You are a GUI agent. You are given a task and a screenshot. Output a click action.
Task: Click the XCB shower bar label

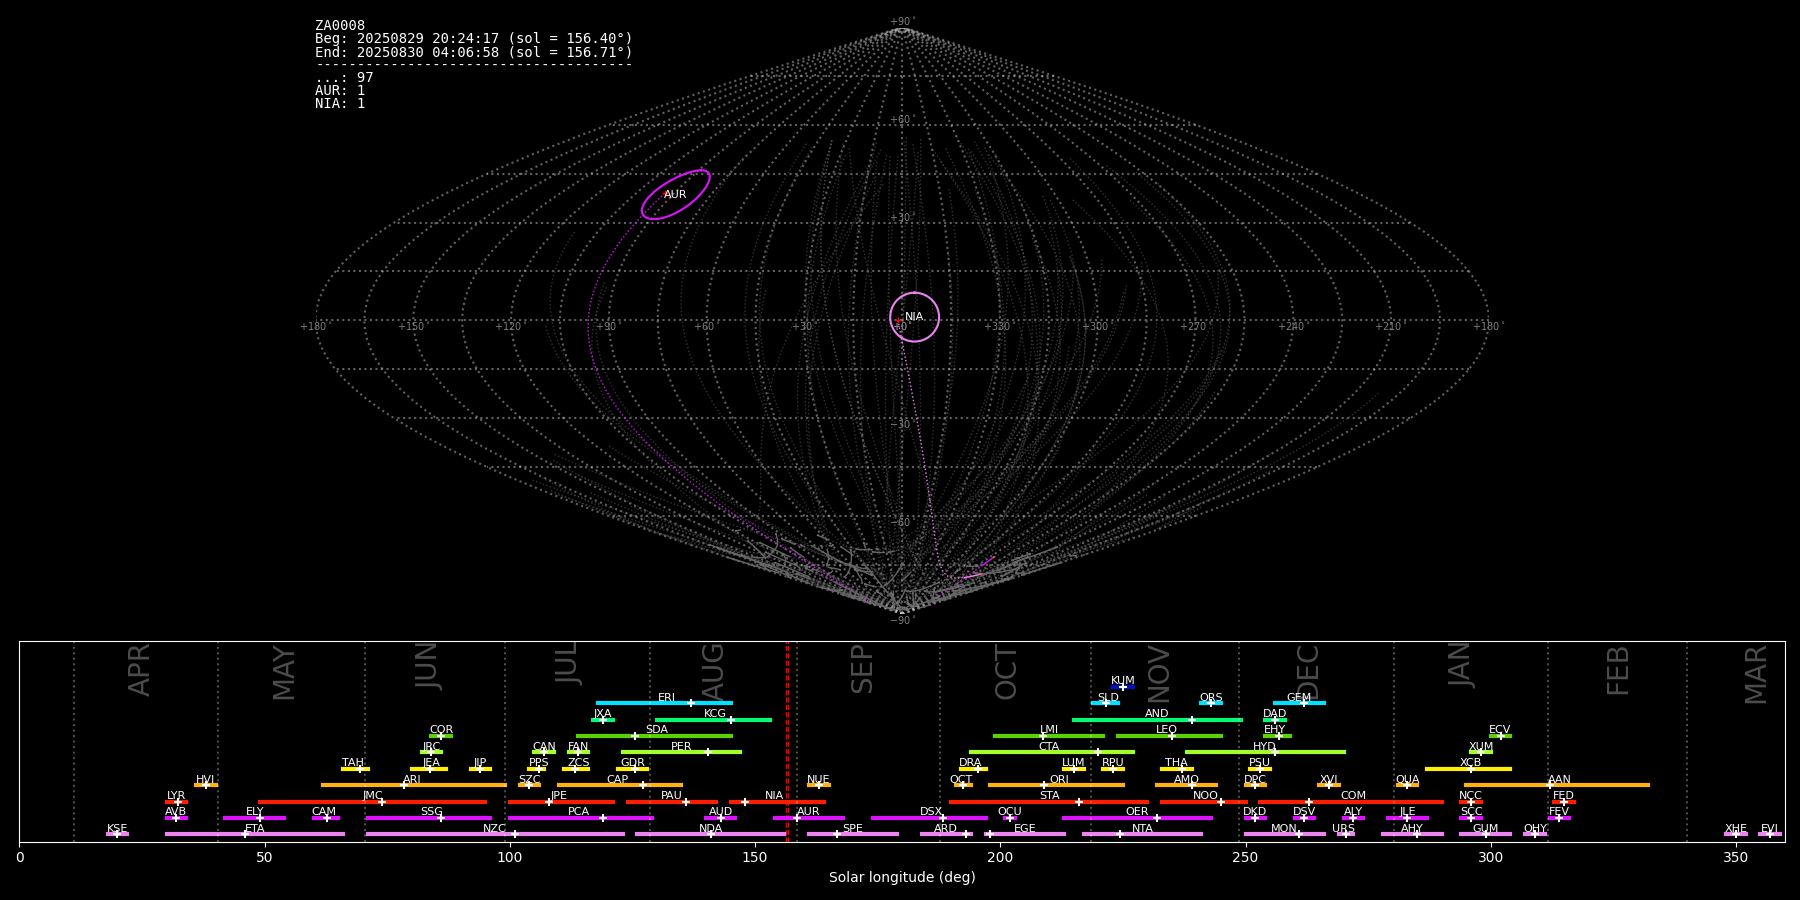point(1470,763)
